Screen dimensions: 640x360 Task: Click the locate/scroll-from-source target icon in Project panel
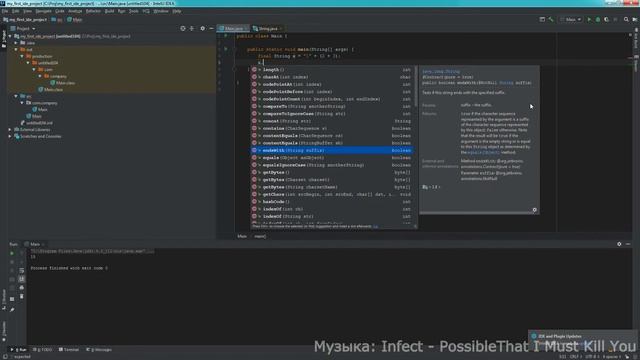[183, 29]
